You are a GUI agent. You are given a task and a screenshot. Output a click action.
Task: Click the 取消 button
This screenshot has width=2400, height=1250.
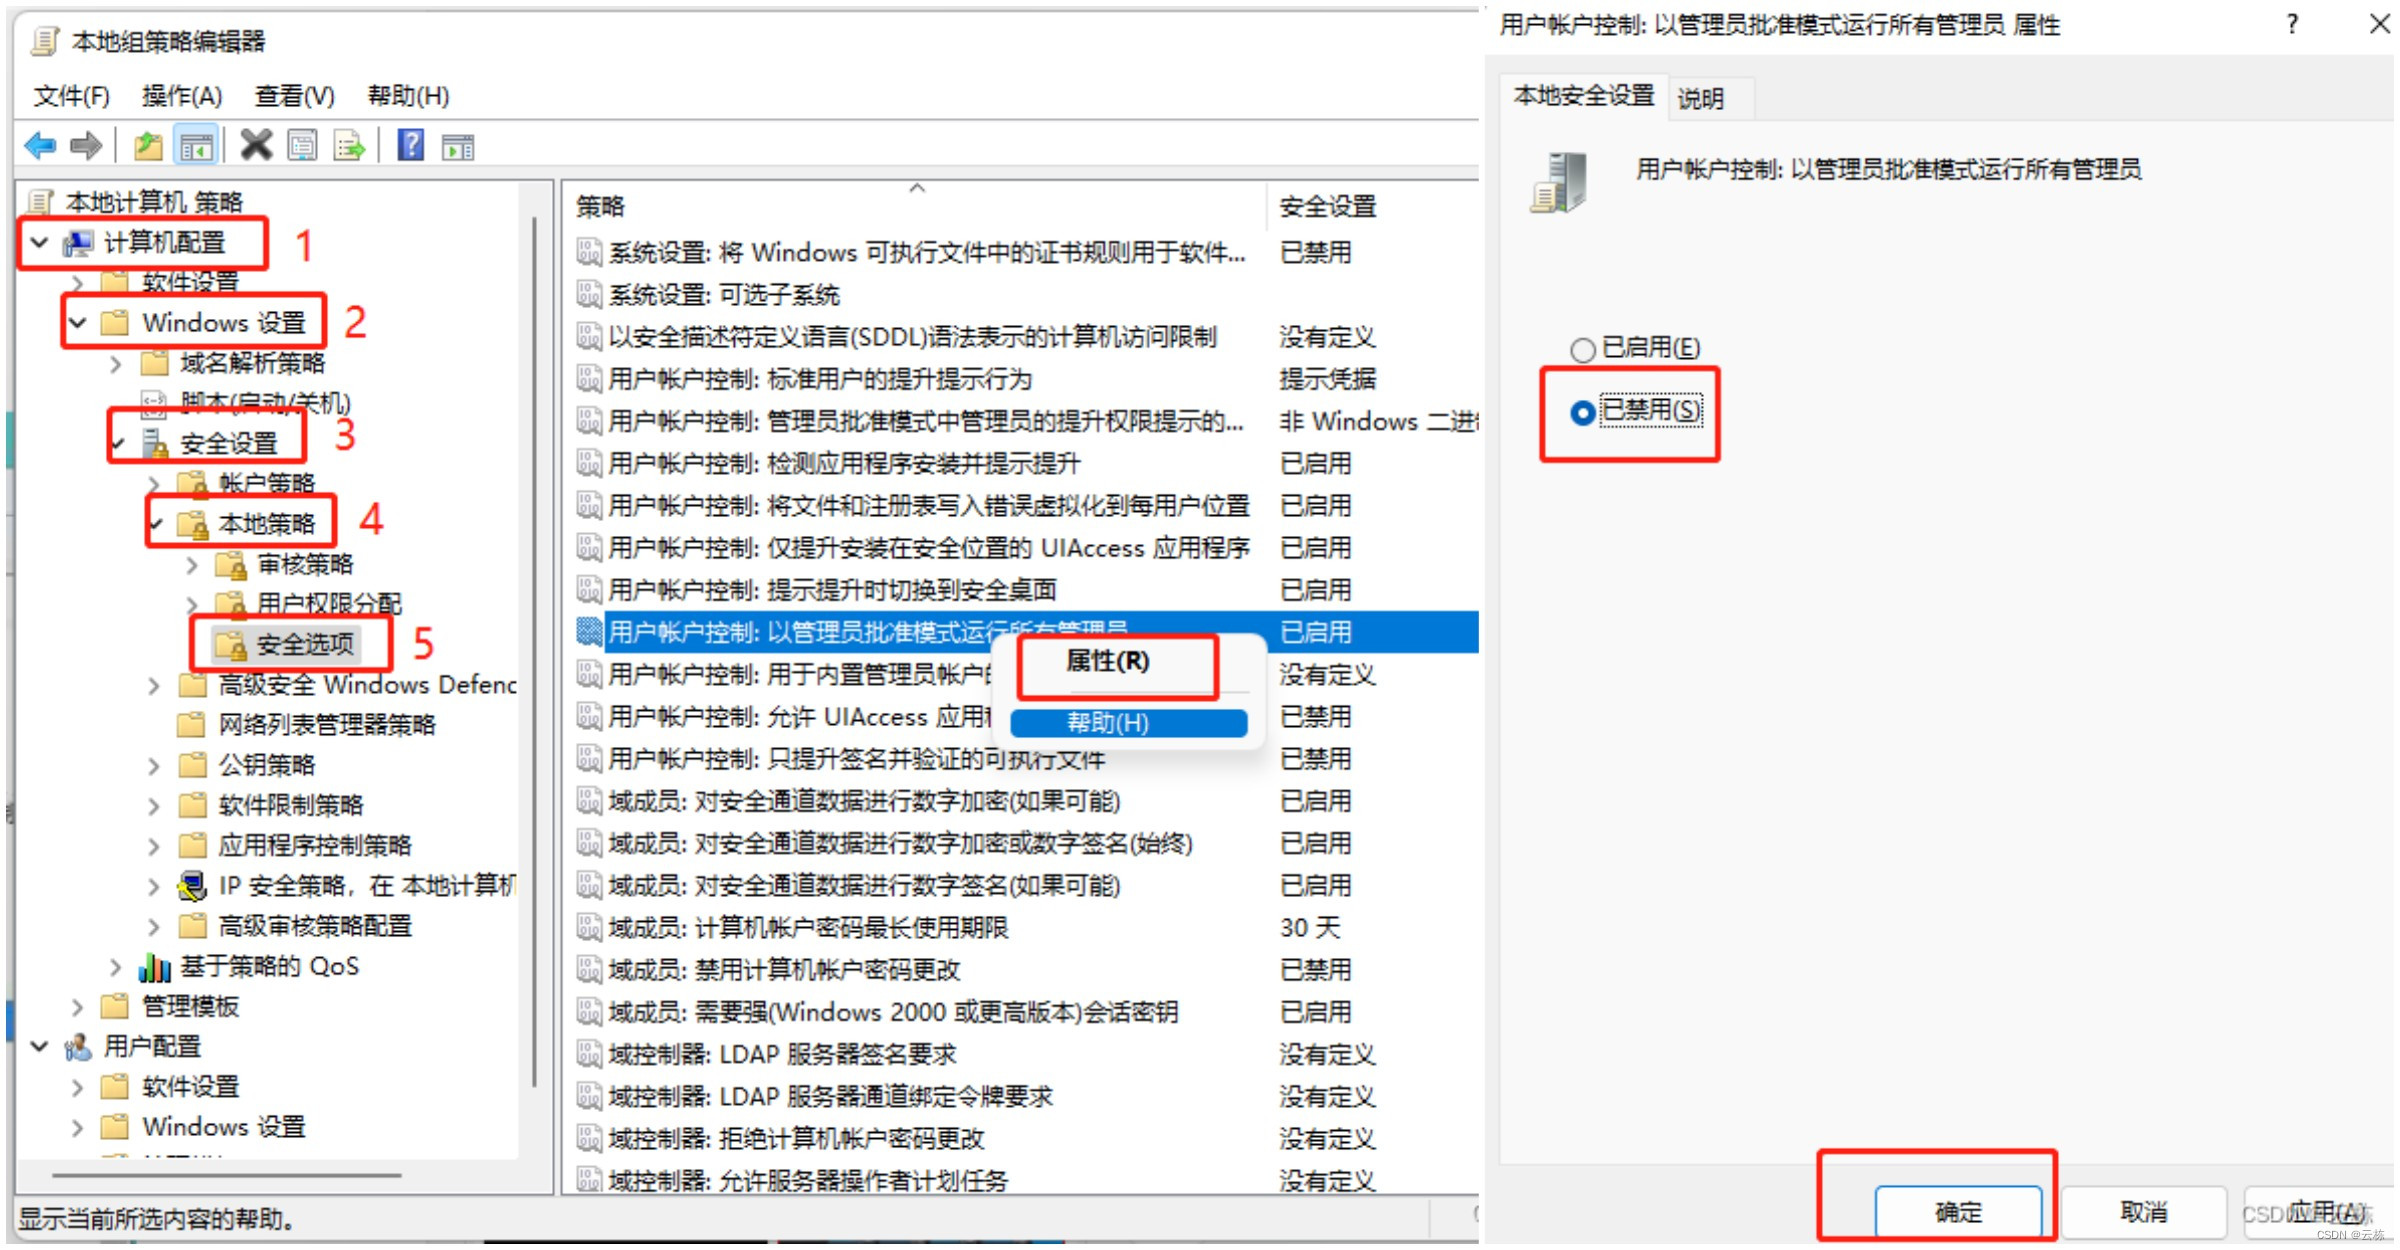tap(2144, 1213)
